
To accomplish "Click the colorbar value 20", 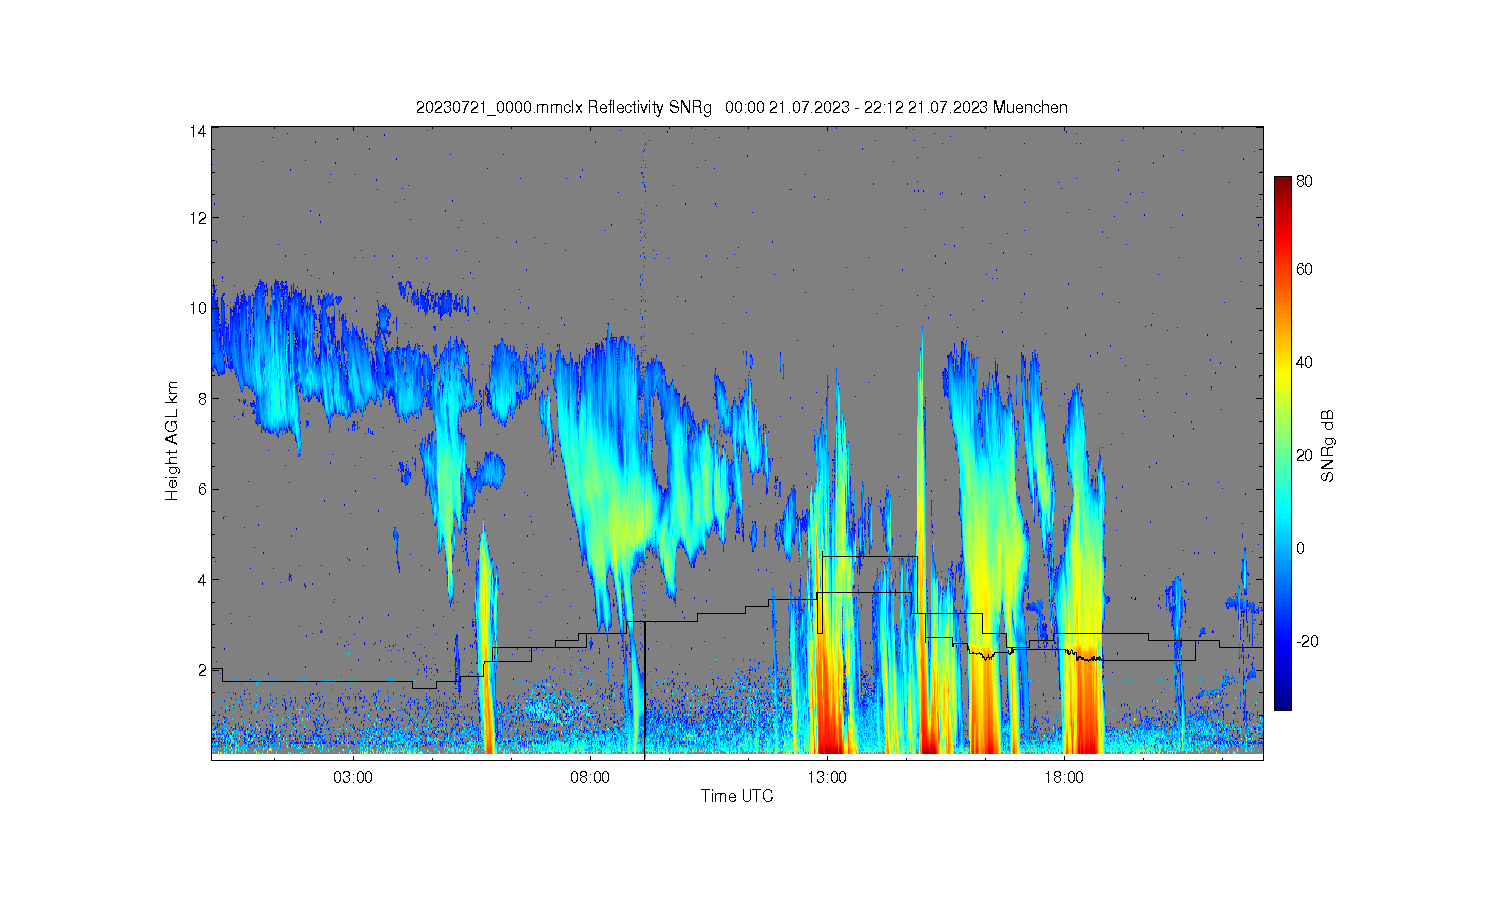I will point(1305,456).
